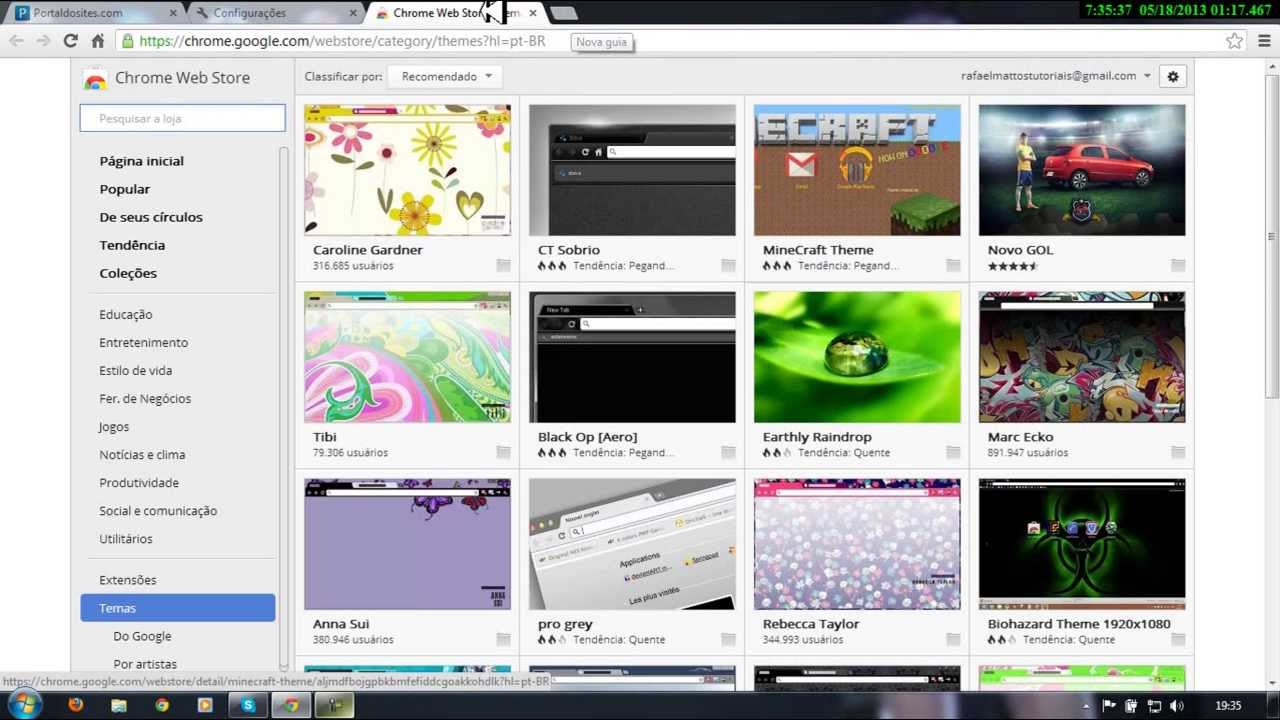Open the Biohazard Theme 1920x1080 thumbnail

[1082, 544]
